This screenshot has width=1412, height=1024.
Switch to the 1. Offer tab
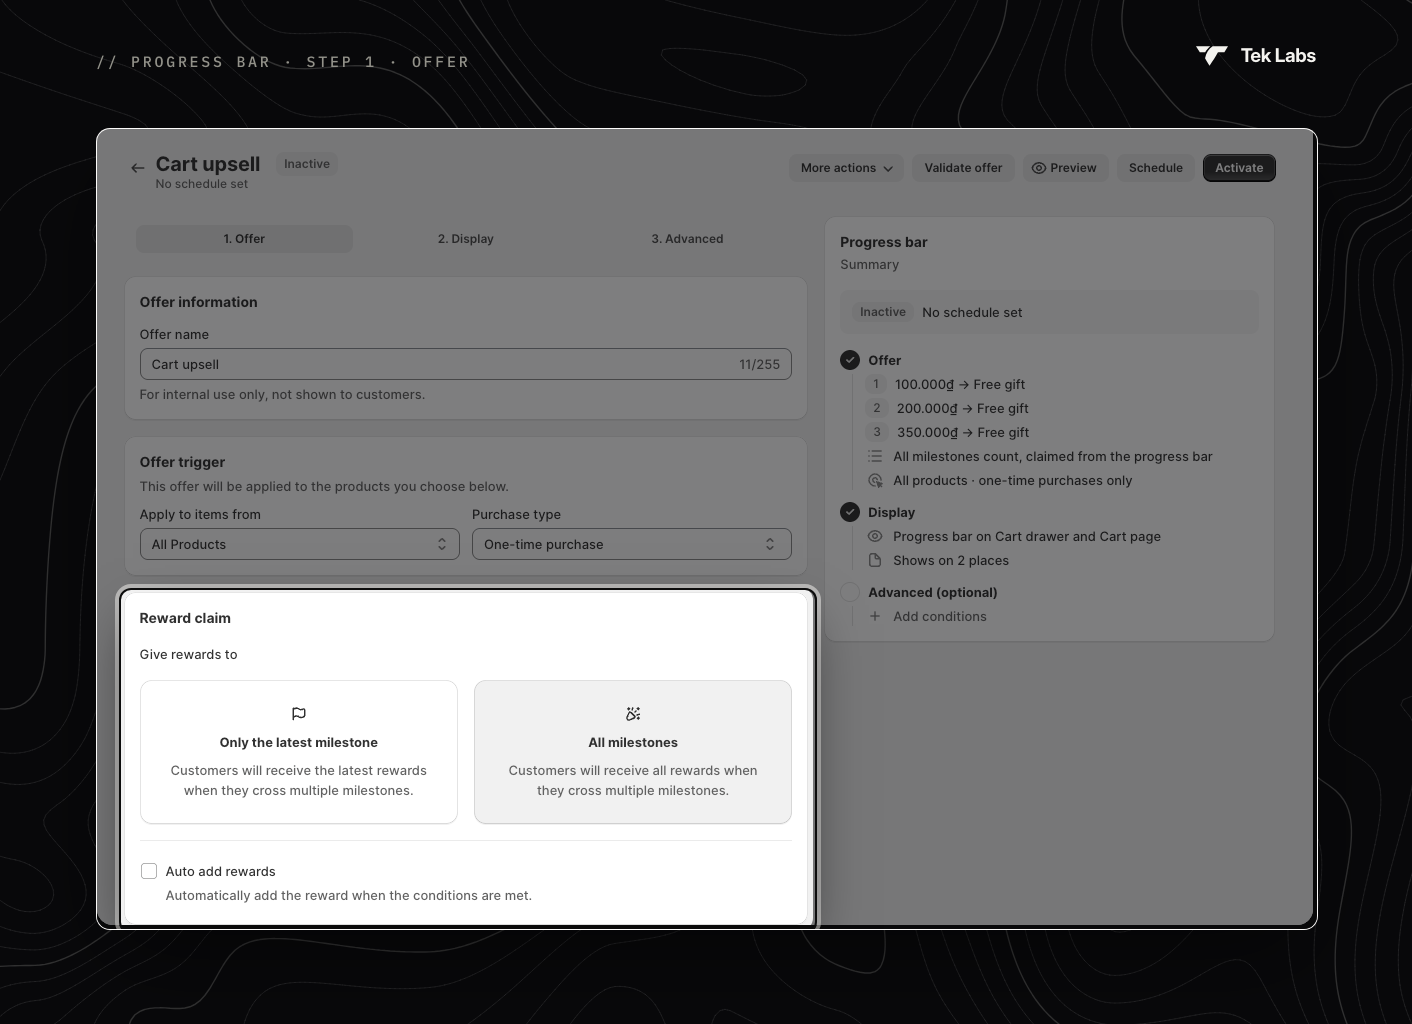coord(244,239)
